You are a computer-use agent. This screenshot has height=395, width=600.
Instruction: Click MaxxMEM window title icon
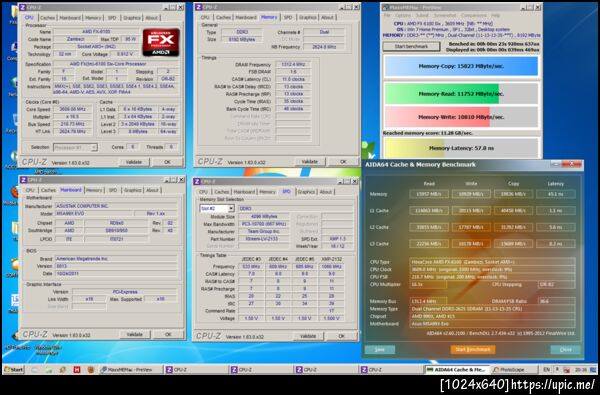pyautogui.click(x=386, y=7)
